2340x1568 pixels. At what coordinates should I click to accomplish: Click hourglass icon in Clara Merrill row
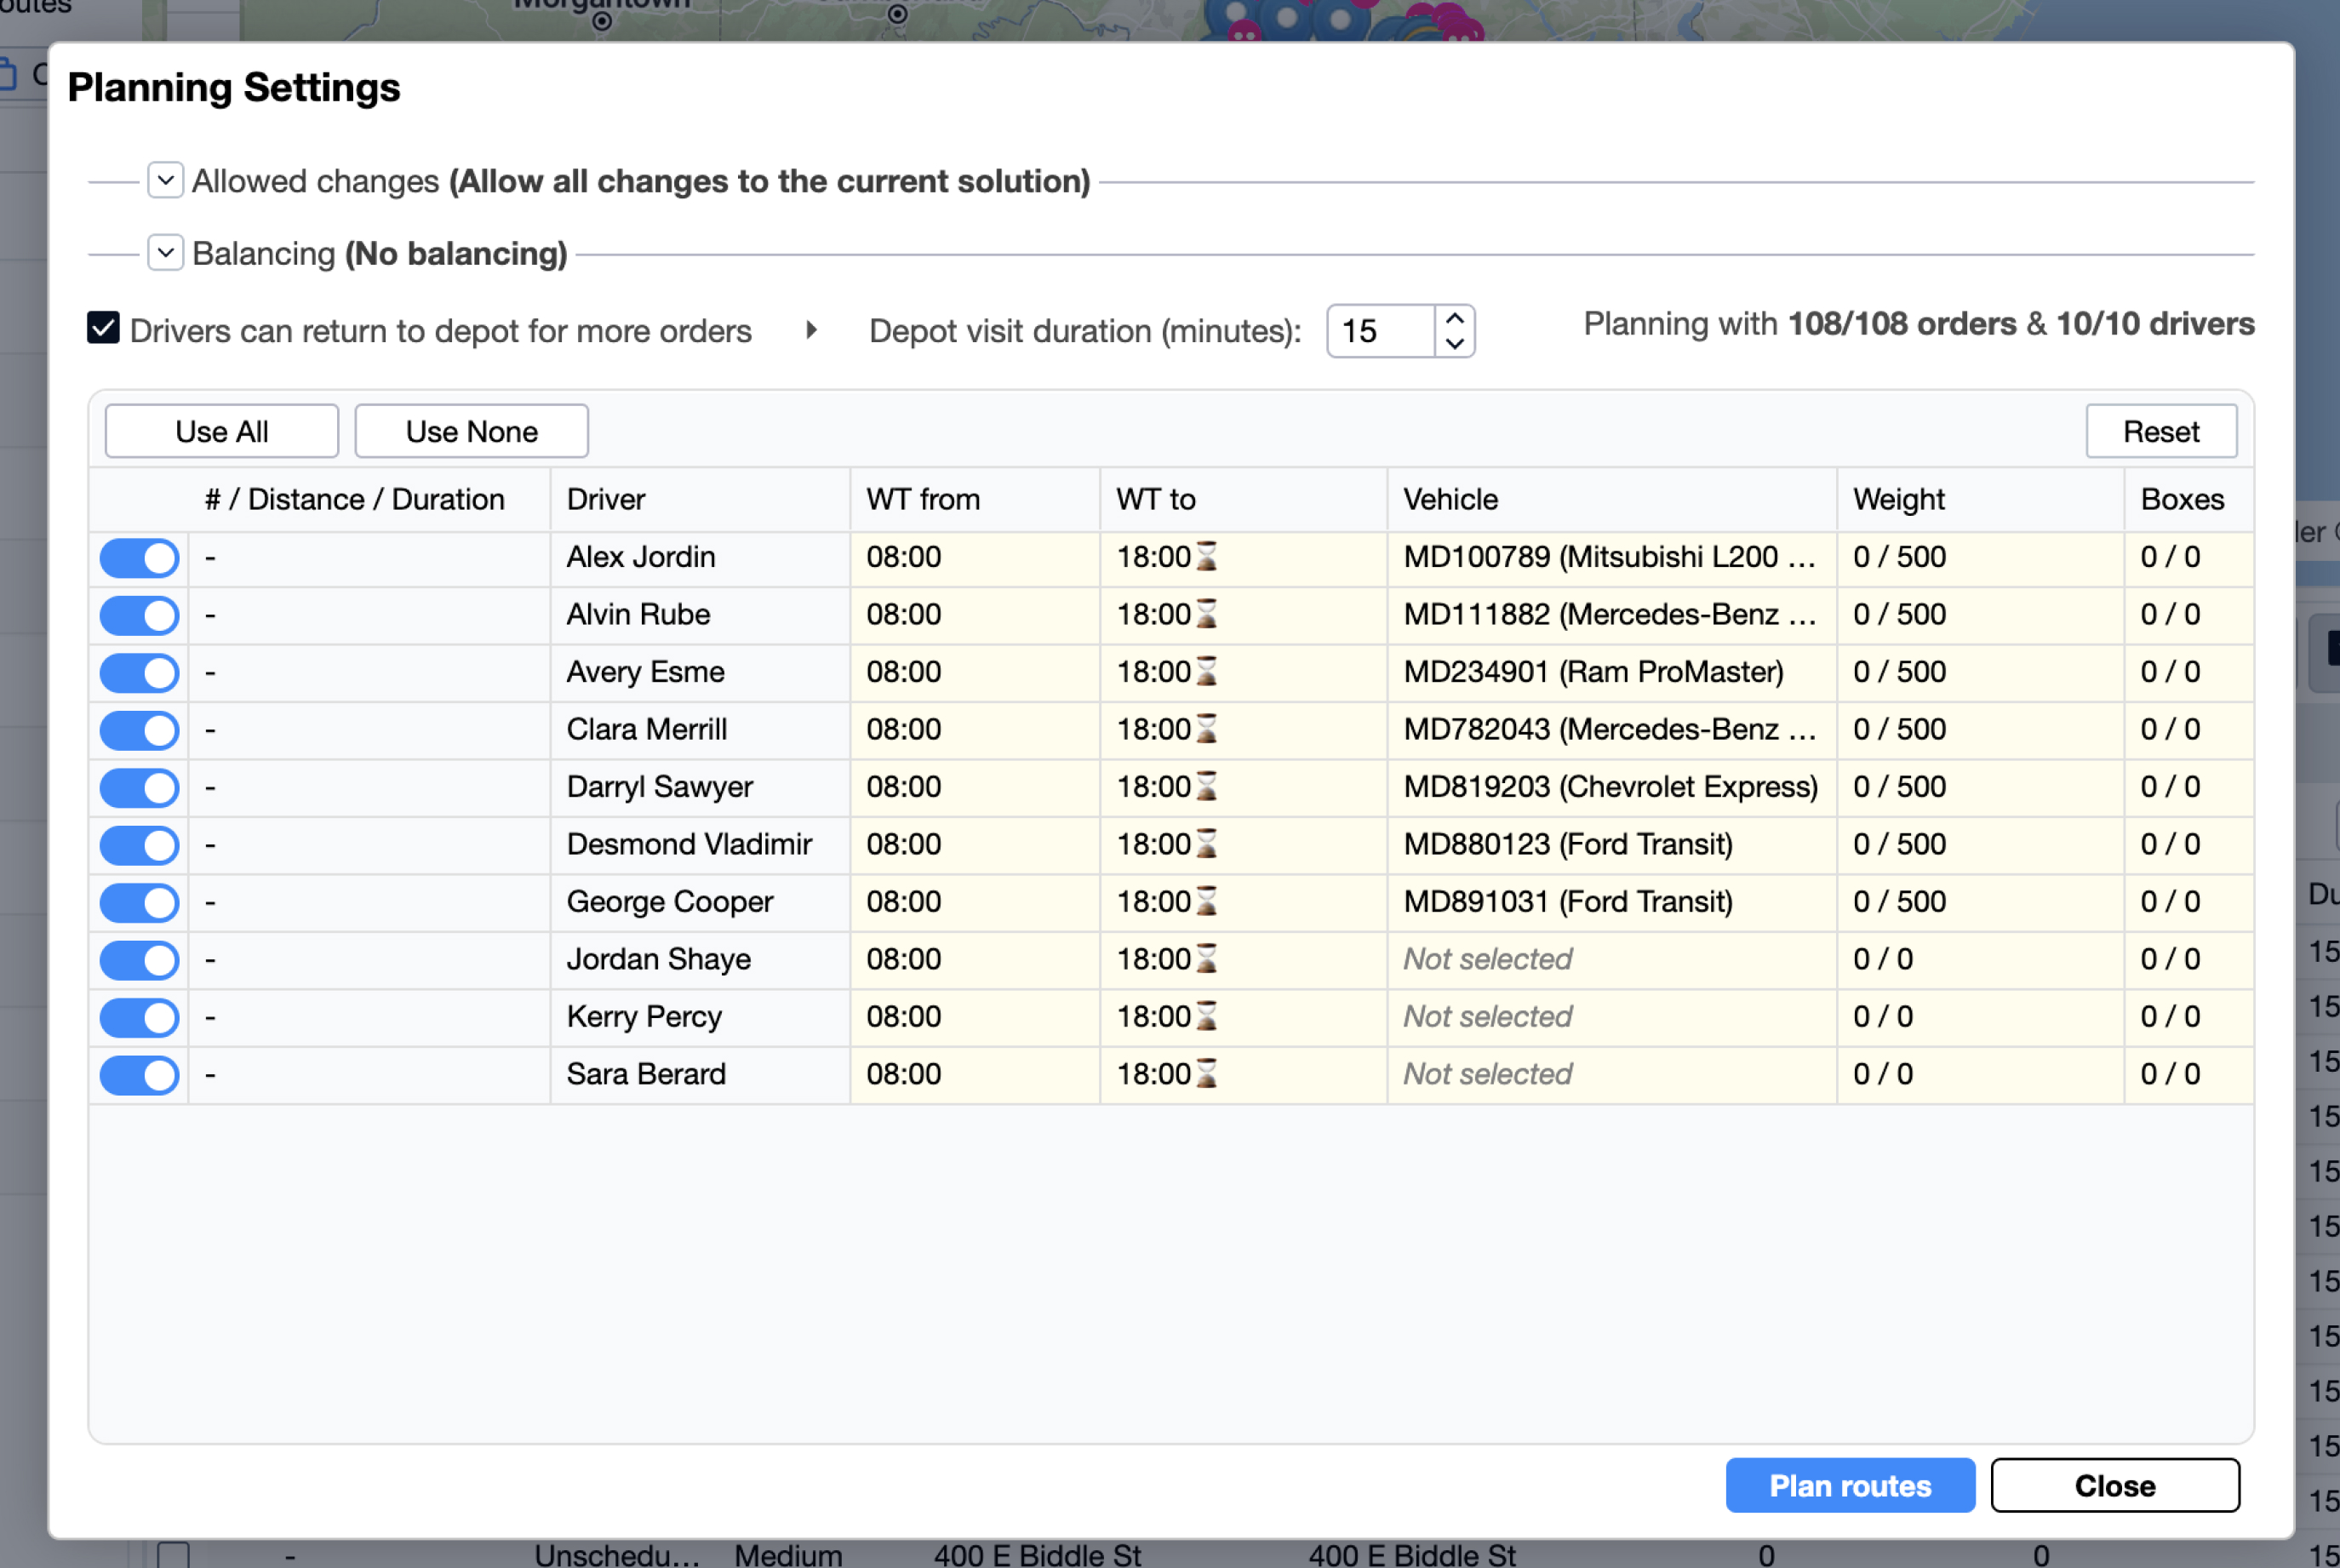click(x=1207, y=728)
